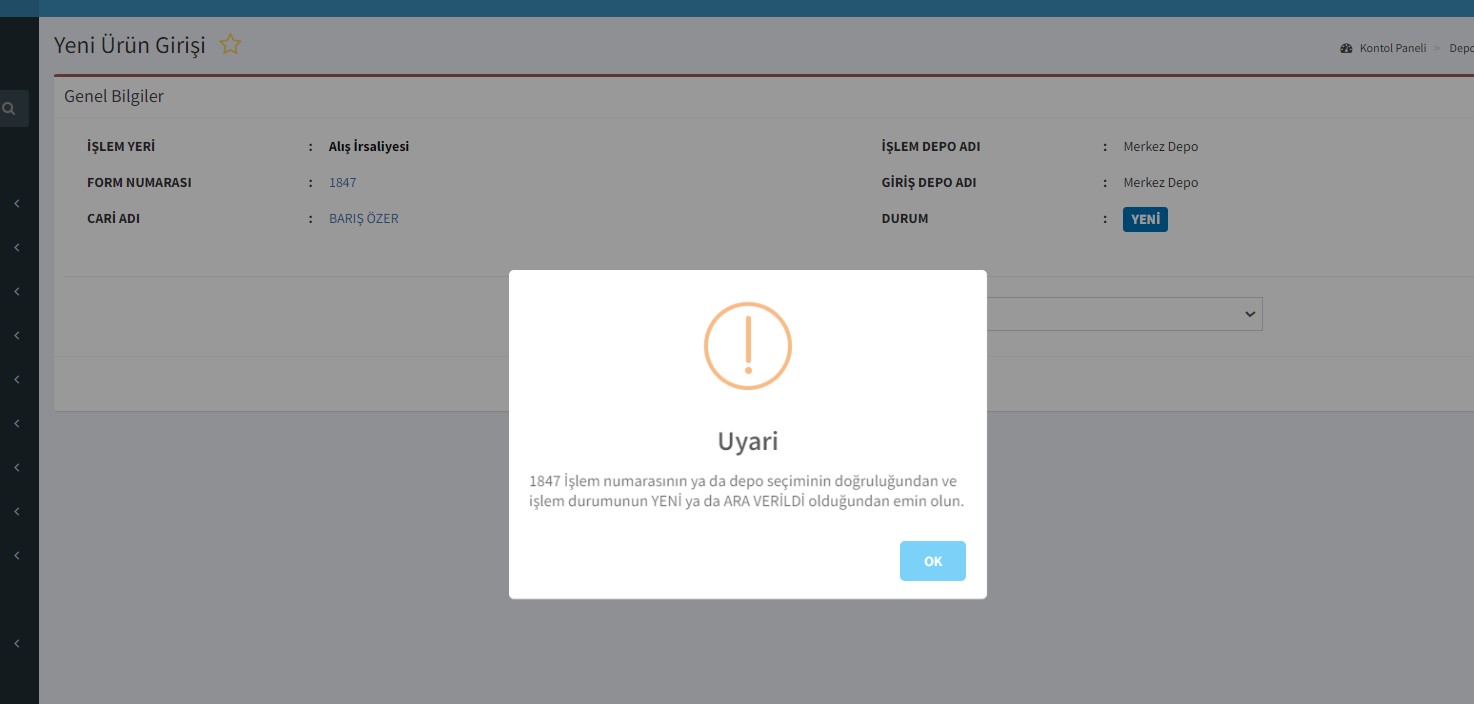Click the Uyari warning message text

point(747,492)
